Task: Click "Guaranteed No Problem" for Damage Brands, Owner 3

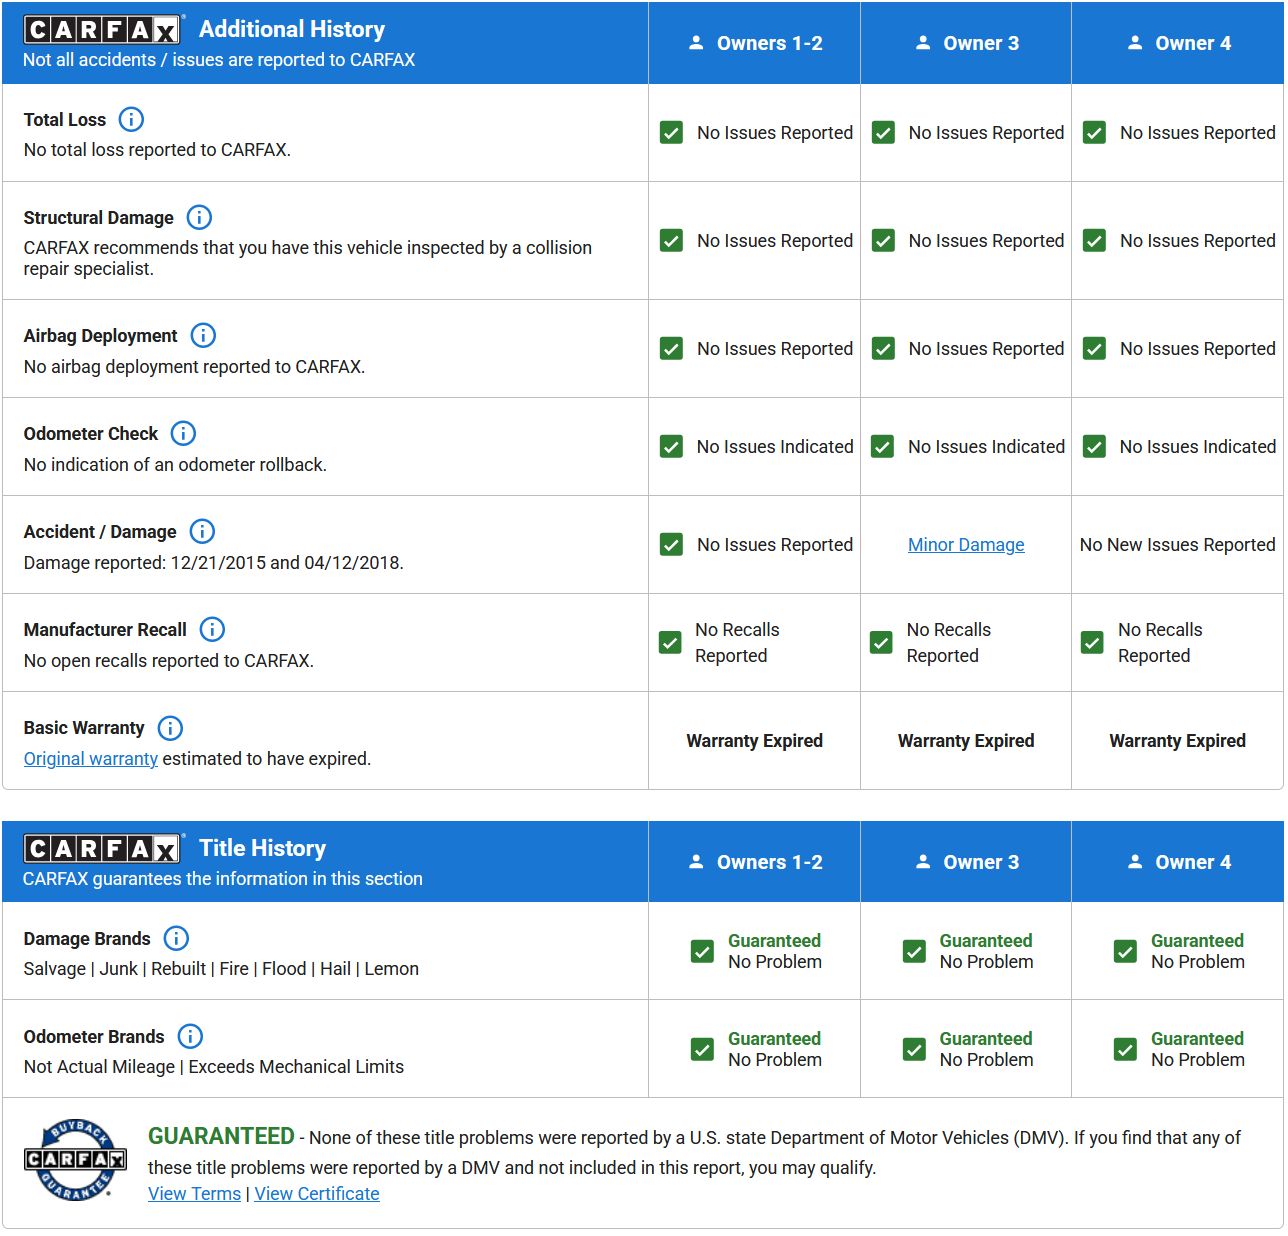Action: (x=986, y=951)
